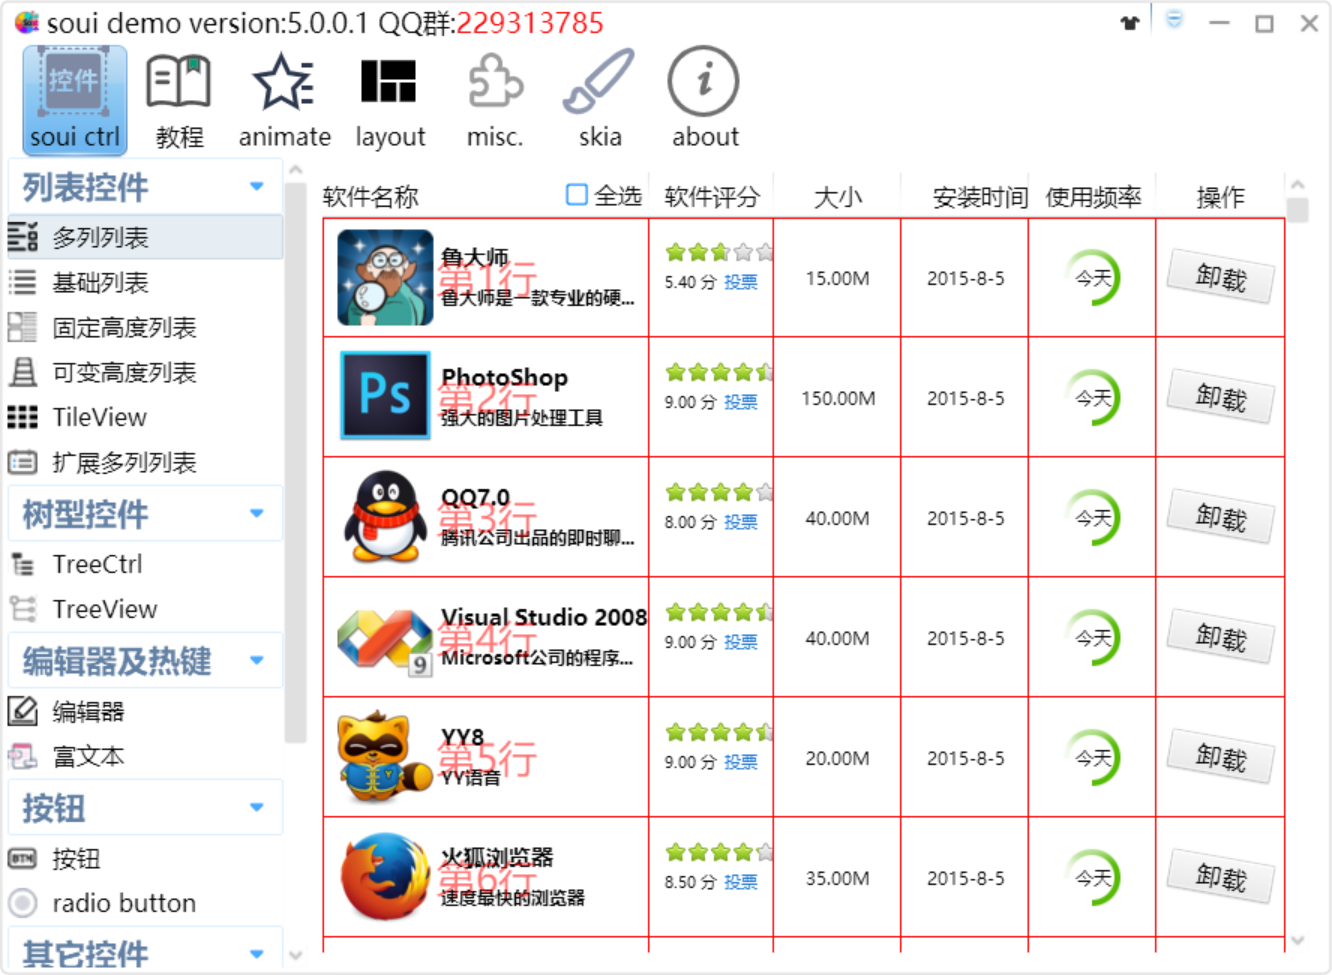
Task: Open 富文本 page in sidebar
Action: (x=145, y=756)
